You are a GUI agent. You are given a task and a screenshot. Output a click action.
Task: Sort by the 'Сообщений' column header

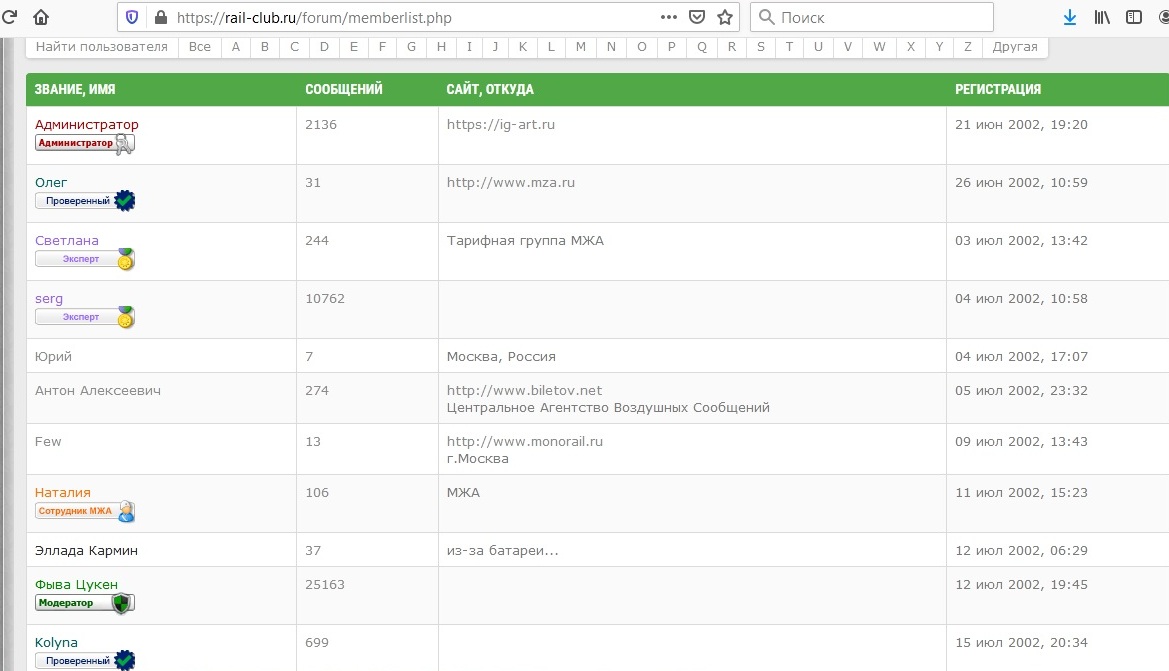pos(344,89)
